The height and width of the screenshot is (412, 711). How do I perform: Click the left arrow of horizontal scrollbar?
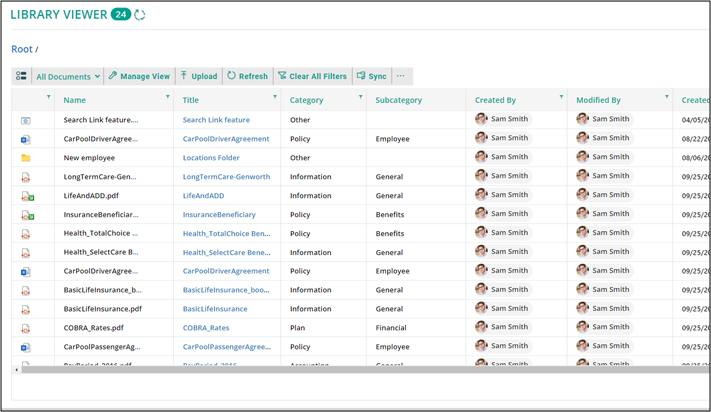[17, 370]
